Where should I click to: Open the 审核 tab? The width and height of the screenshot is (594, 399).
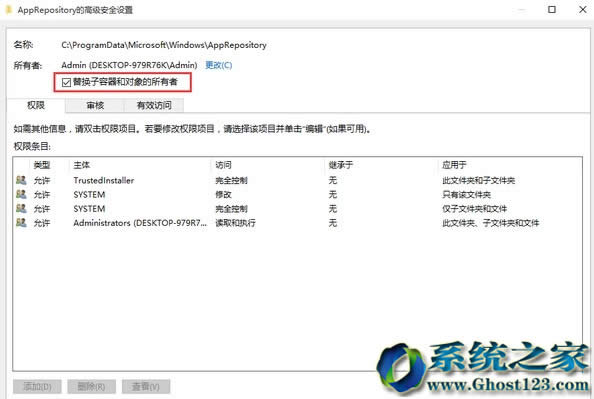95,105
